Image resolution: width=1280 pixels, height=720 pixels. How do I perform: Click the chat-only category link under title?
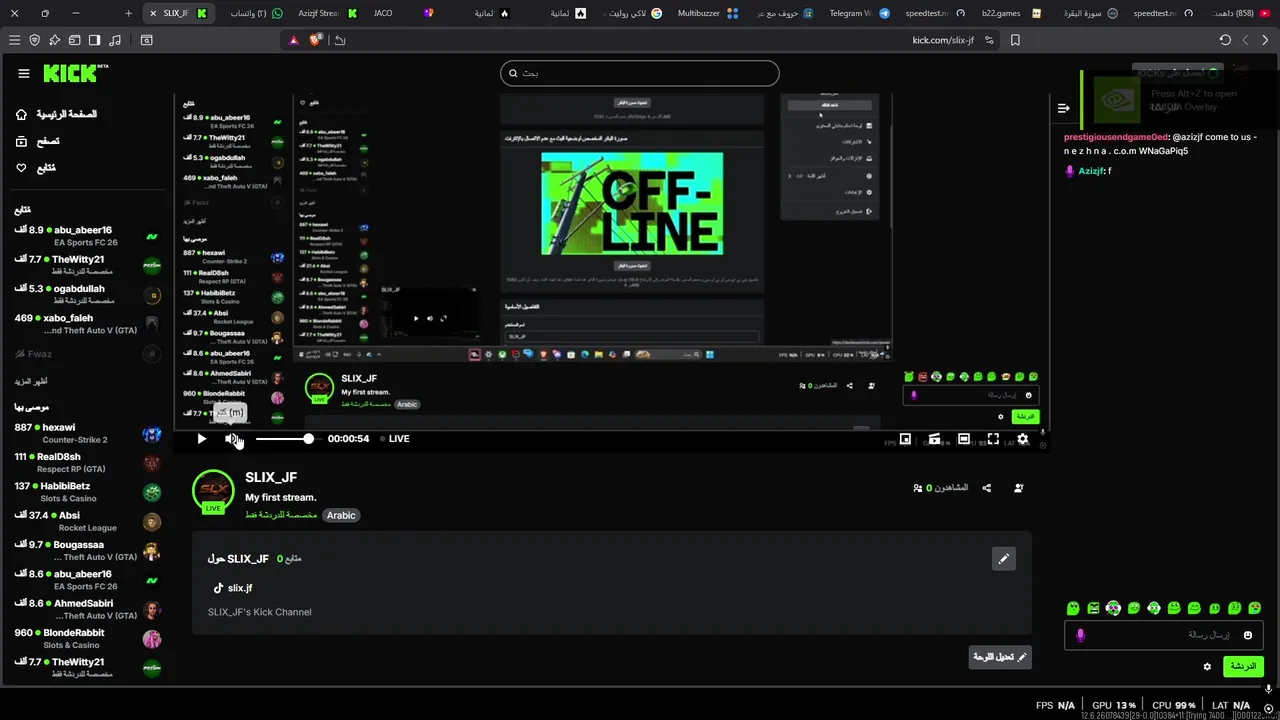[x=281, y=515]
